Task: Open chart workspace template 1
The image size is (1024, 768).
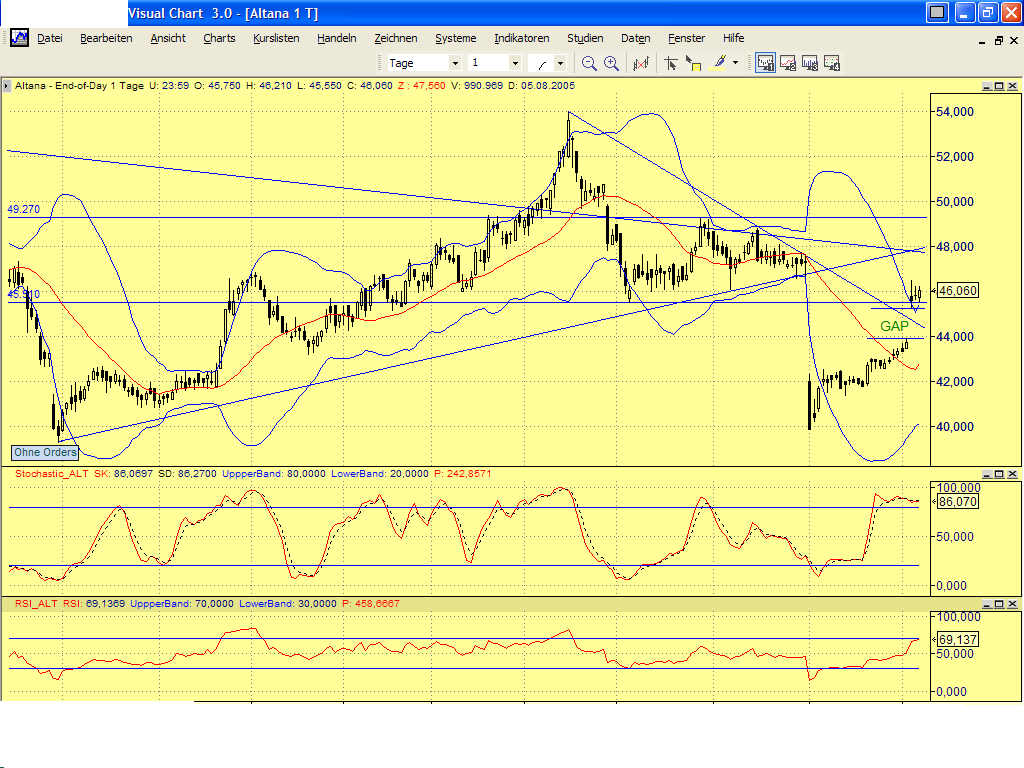Action: [x=765, y=62]
